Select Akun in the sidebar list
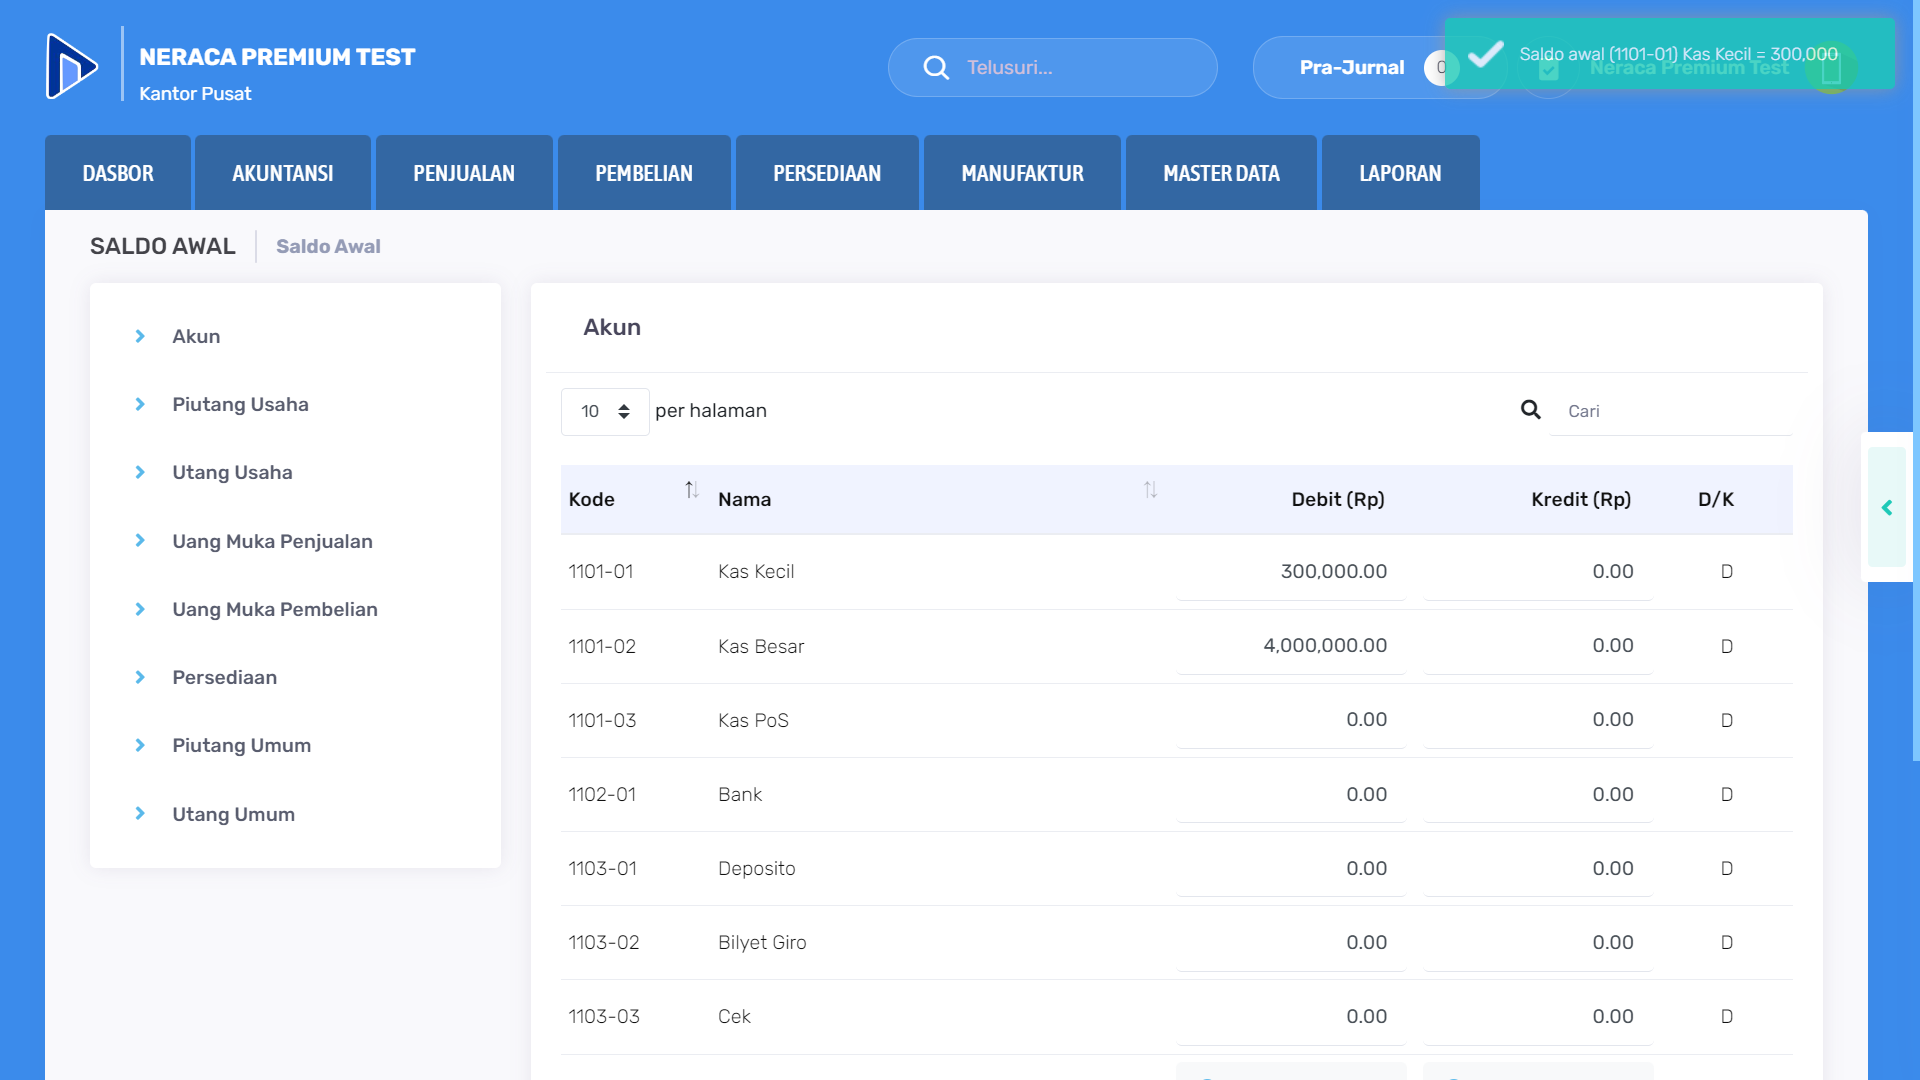 [x=196, y=336]
